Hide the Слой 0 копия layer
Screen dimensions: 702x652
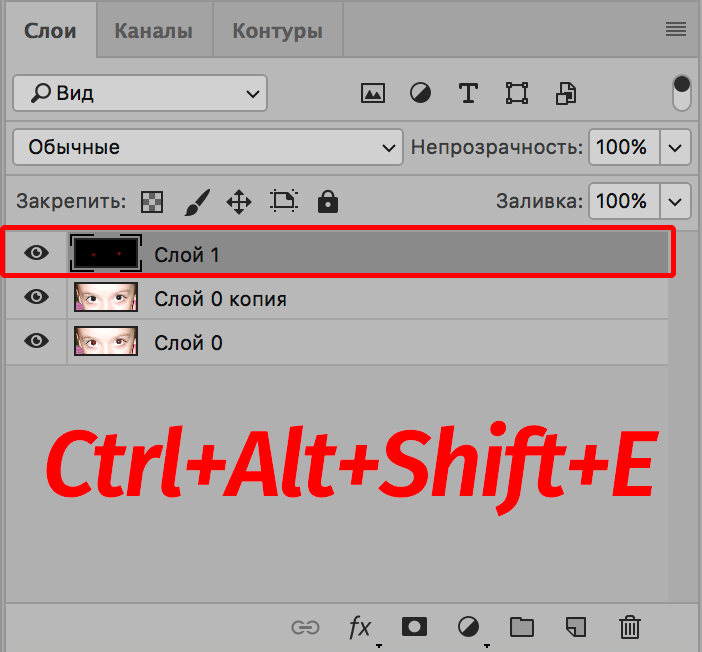pyautogui.click(x=36, y=296)
